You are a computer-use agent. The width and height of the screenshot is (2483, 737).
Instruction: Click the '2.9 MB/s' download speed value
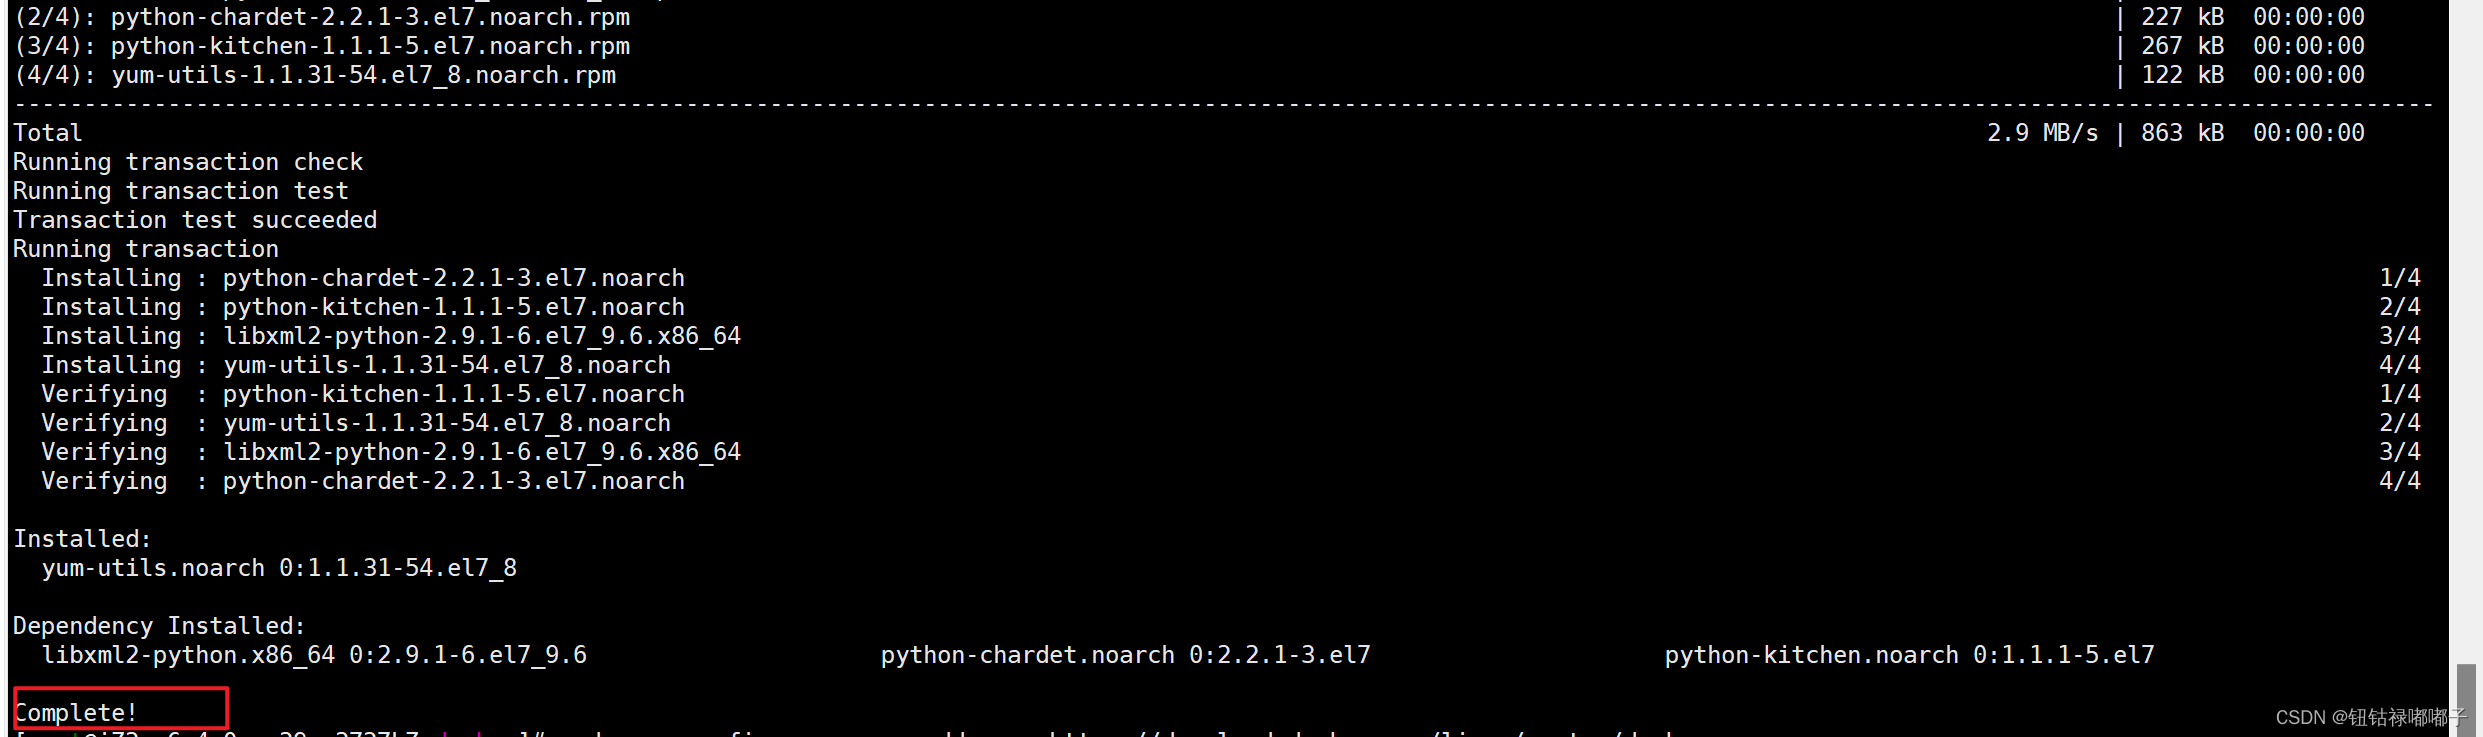(x=2042, y=133)
